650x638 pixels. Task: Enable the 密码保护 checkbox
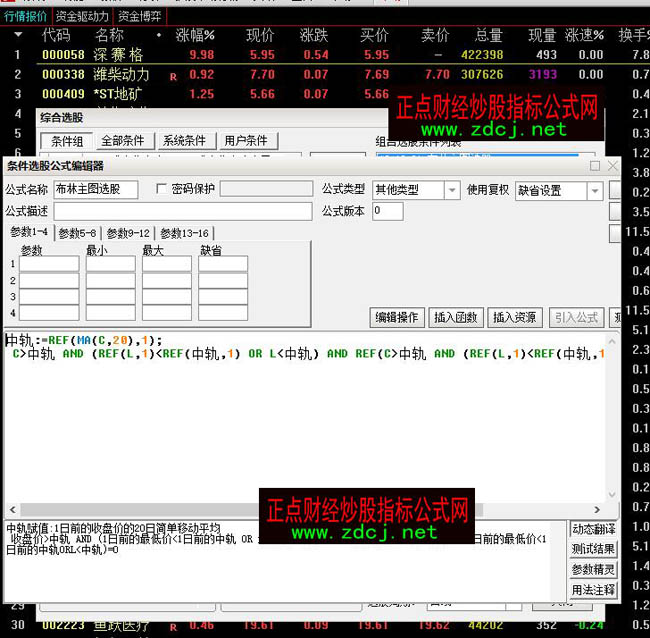pyautogui.click(x=163, y=189)
